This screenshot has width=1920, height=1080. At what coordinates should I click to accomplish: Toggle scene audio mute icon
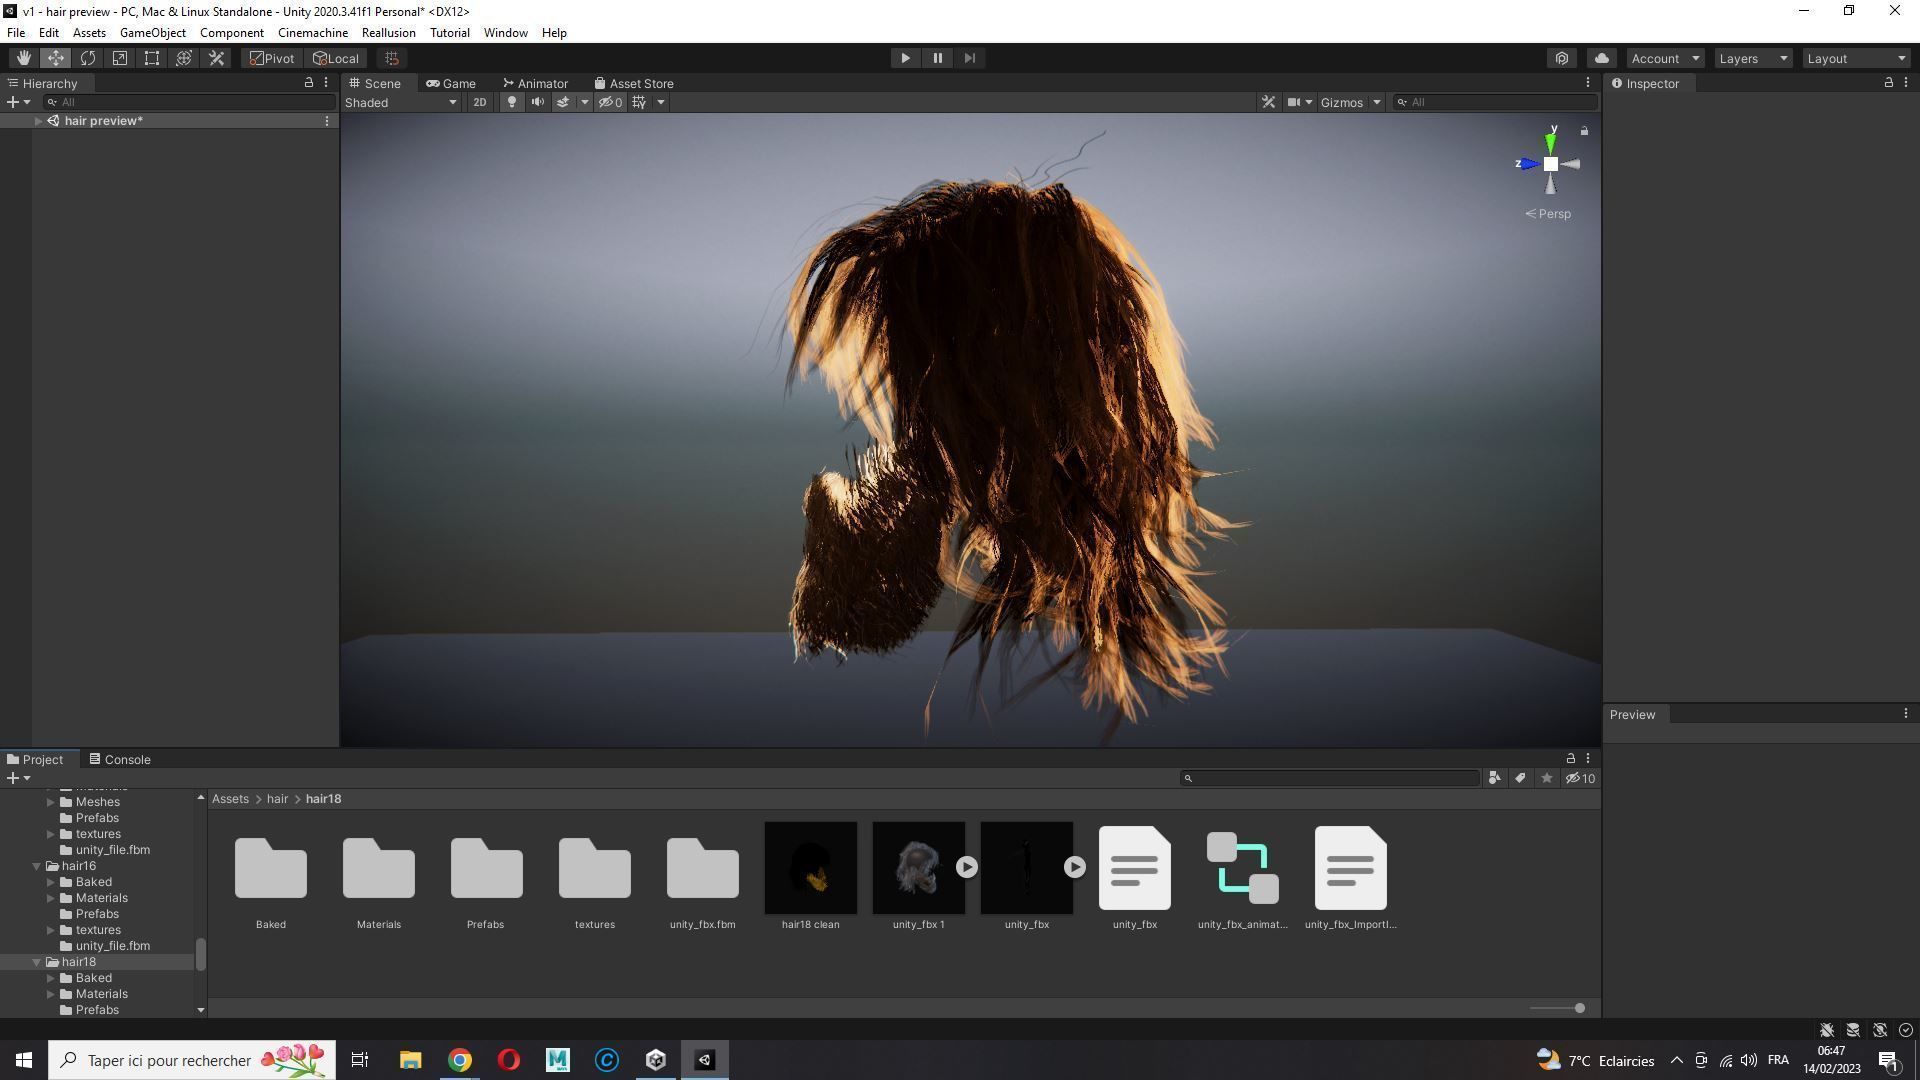(538, 102)
